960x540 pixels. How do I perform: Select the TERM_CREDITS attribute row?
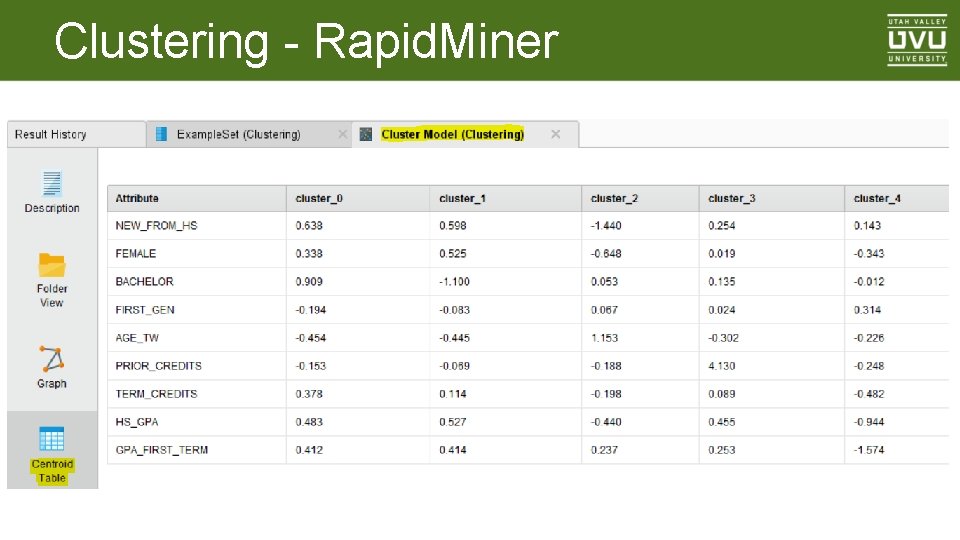(x=528, y=394)
